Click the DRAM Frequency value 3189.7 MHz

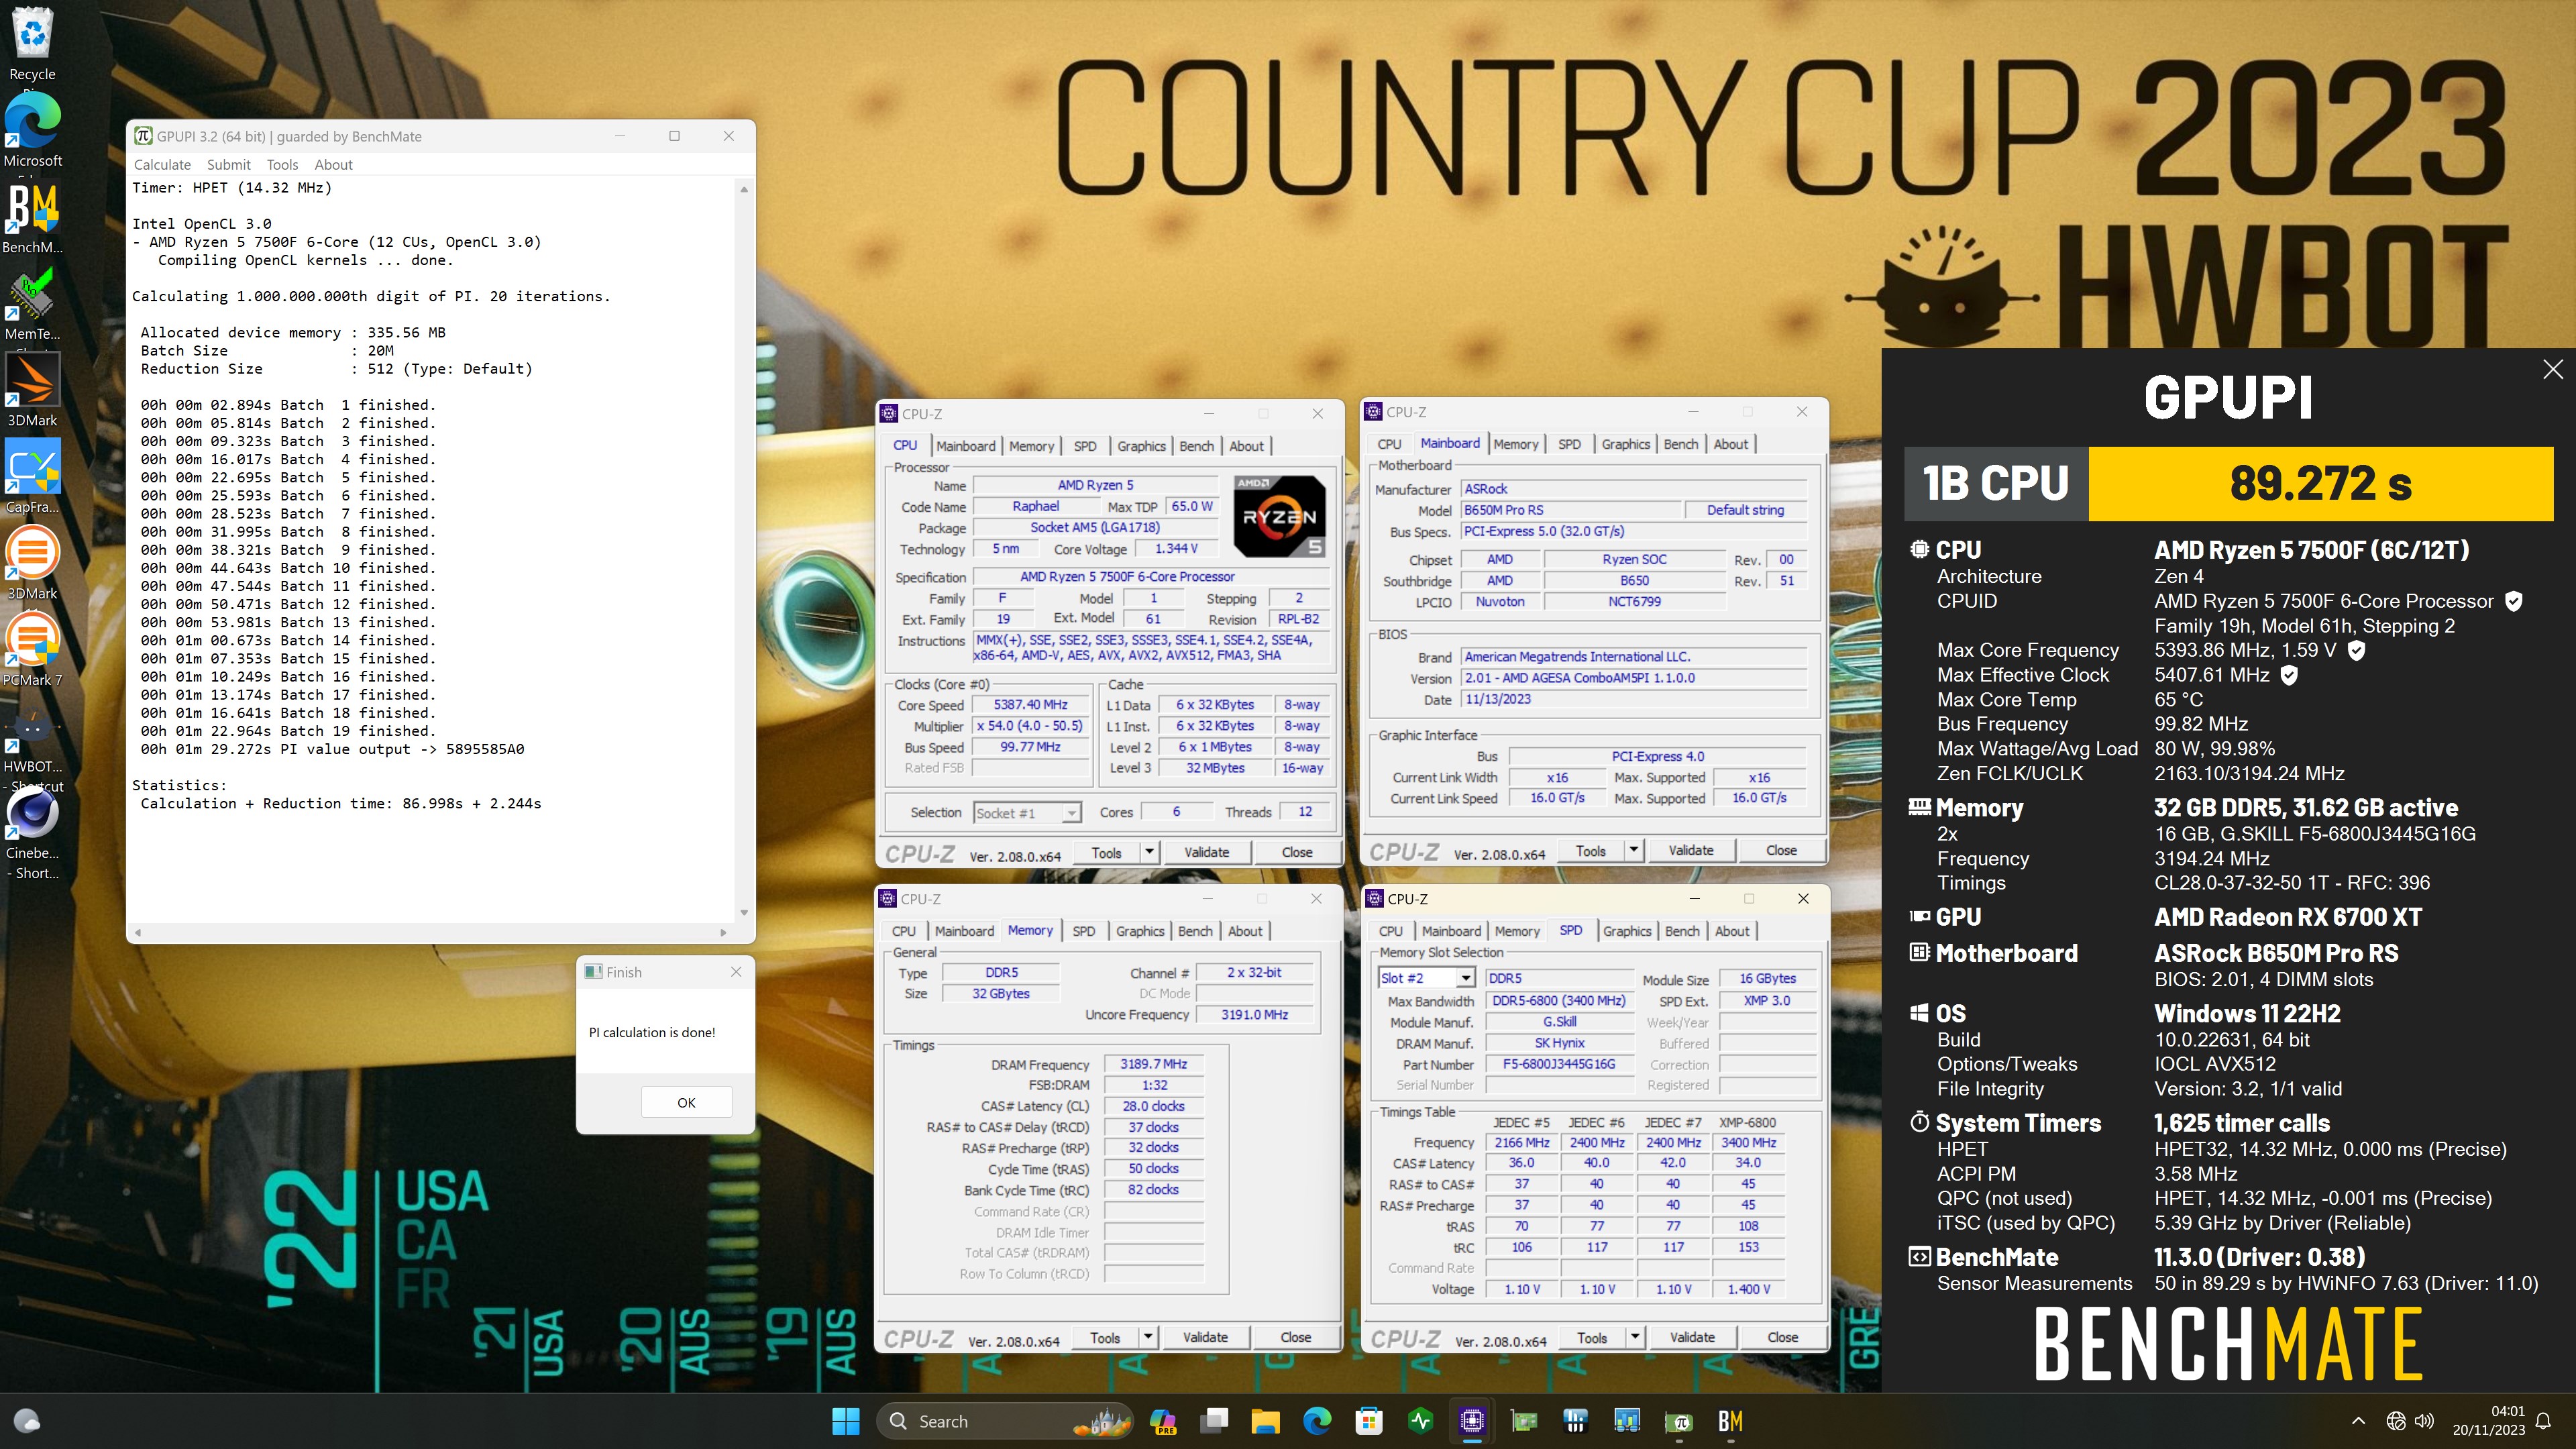point(1153,1064)
